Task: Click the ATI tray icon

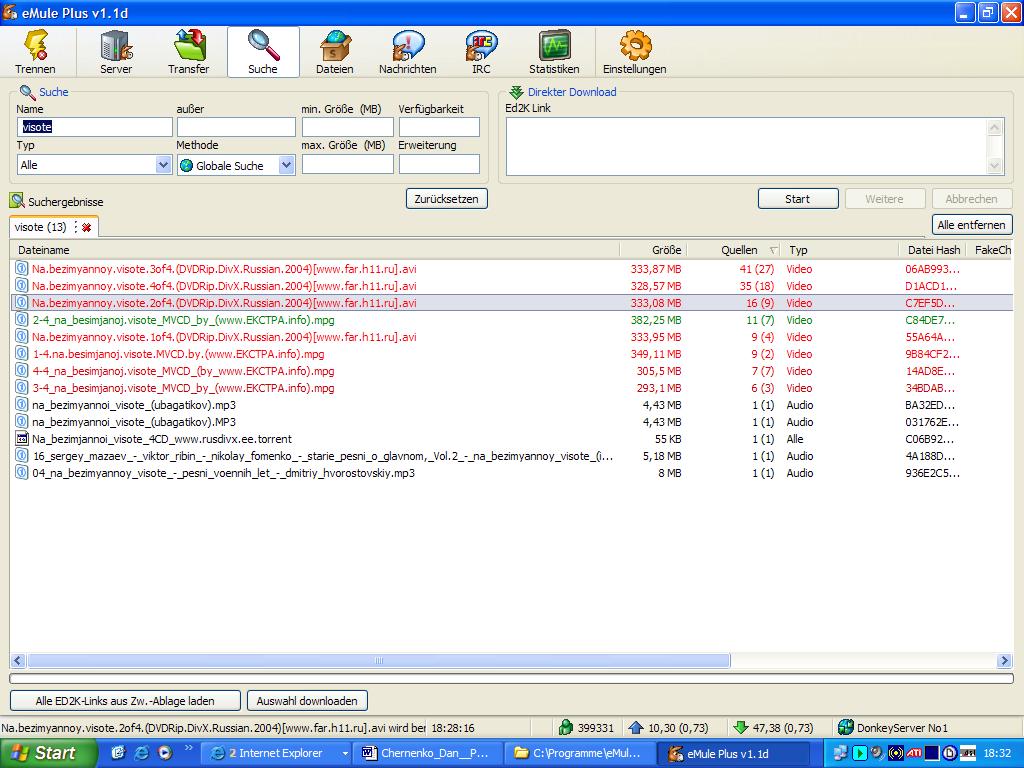Action: pos(914,753)
